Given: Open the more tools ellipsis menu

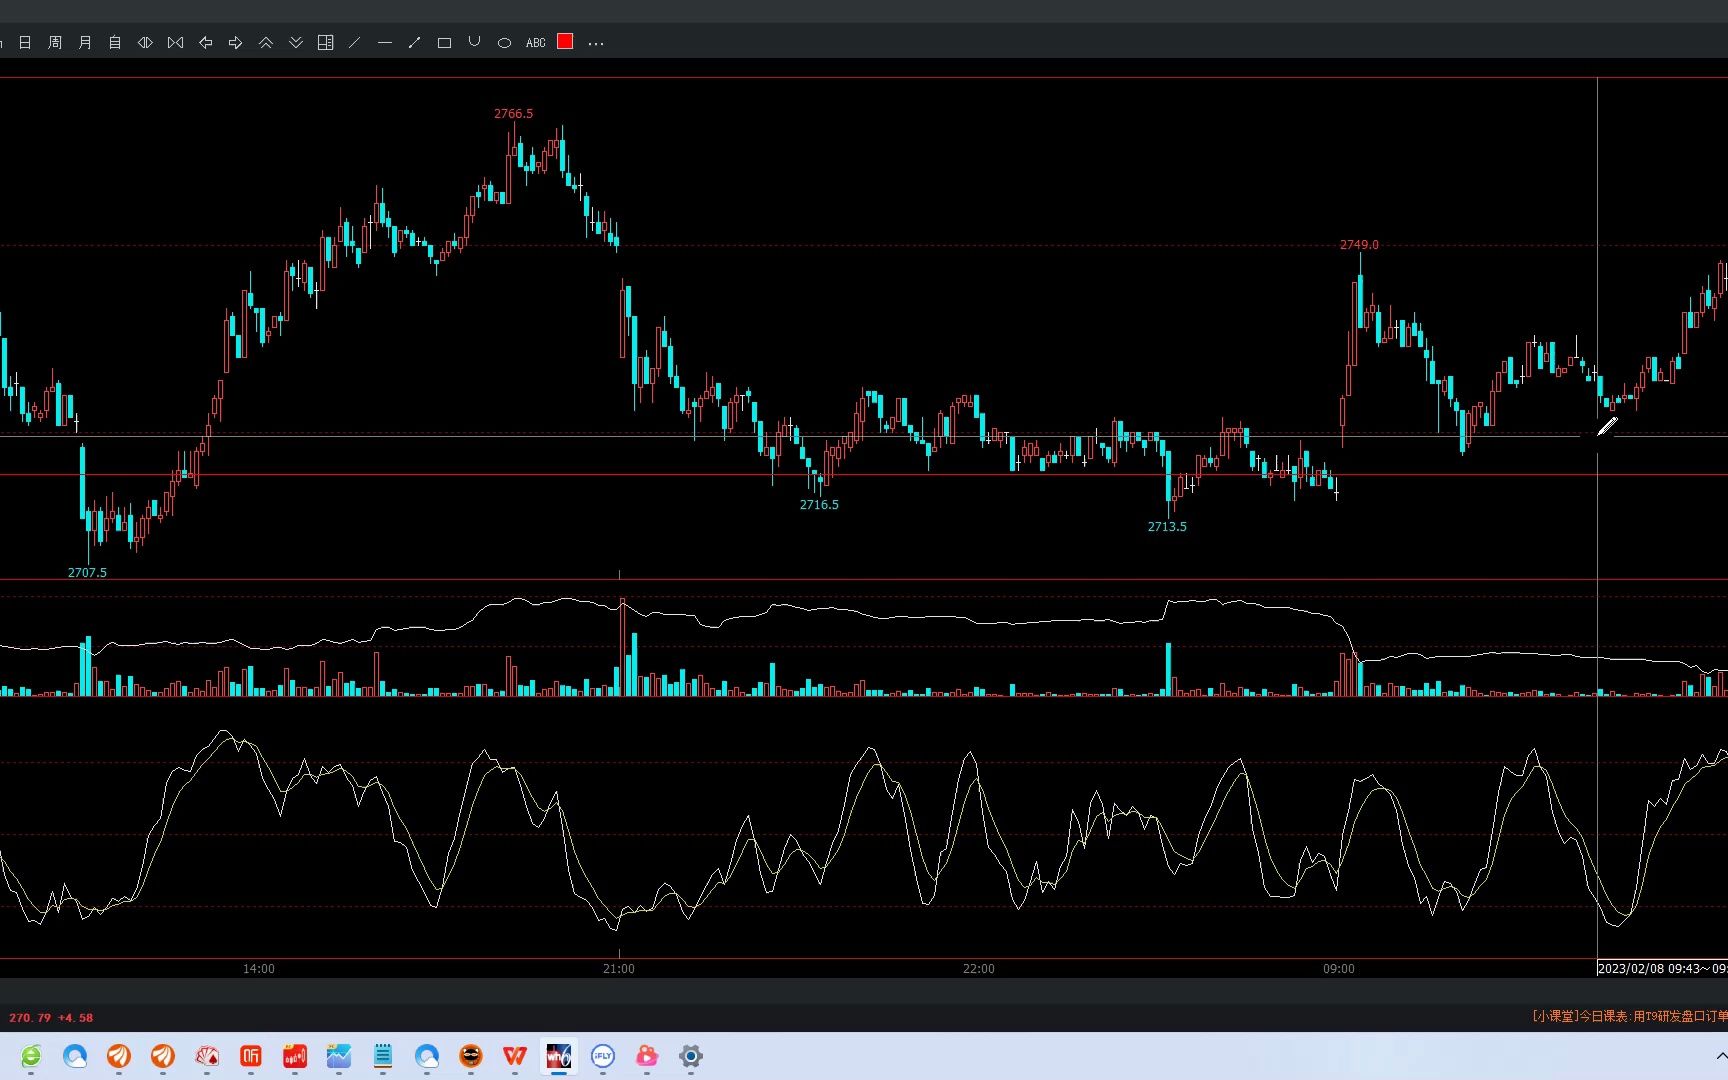Looking at the screenshot, I should pyautogui.click(x=596, y=44).
